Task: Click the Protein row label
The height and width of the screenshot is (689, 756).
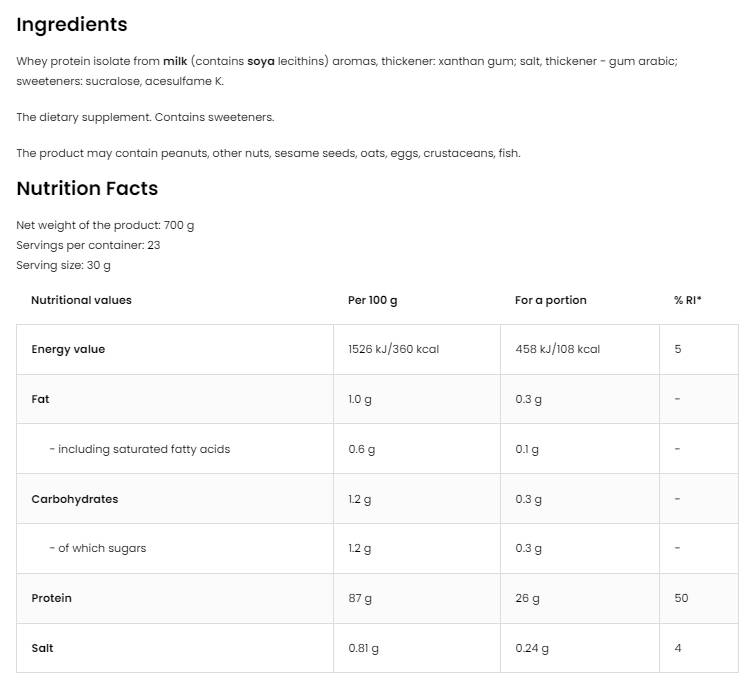Action: click(x=51, y=598)
